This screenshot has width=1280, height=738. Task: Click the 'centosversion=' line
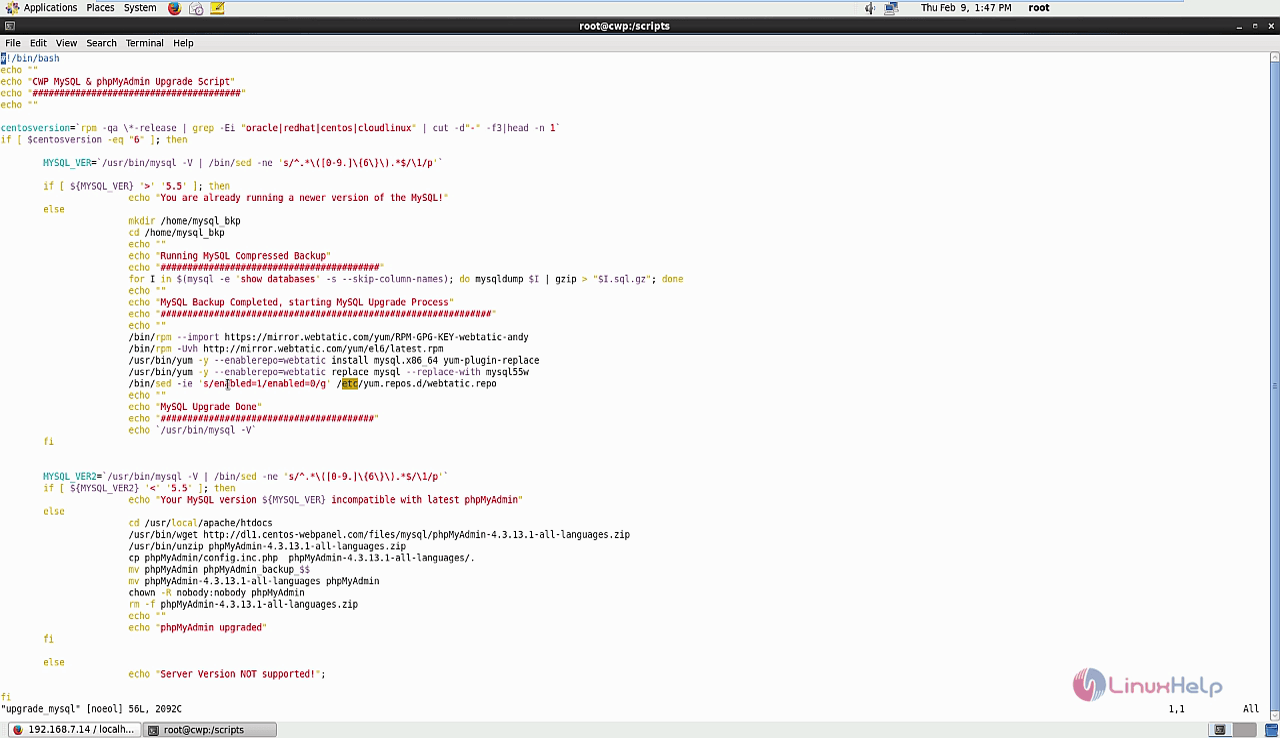(x=280, y=128)
